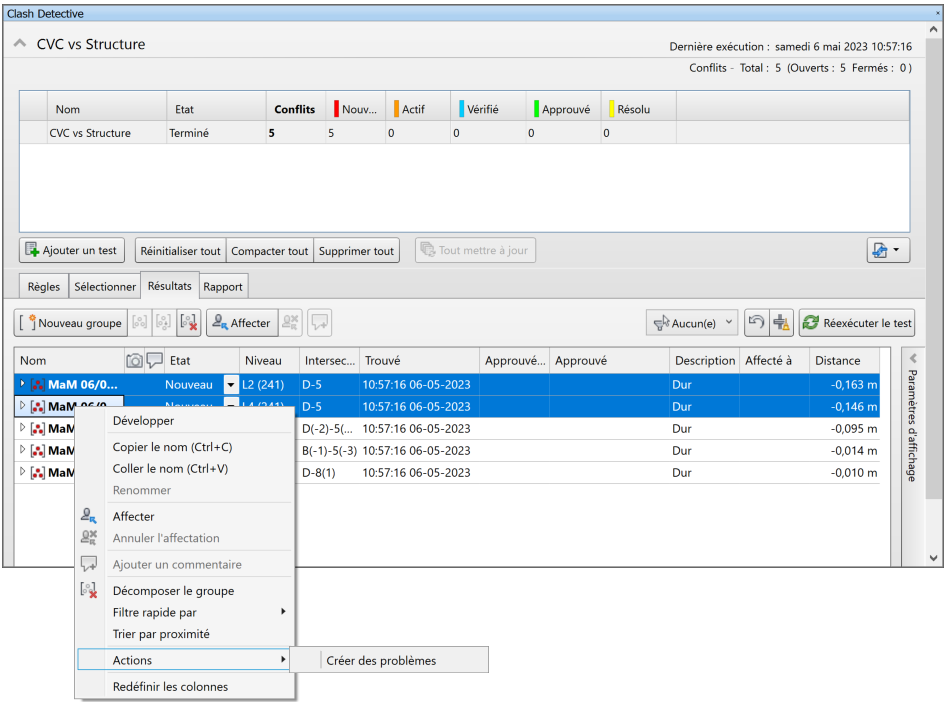Select Trier par proximité from context menu
949x702 pixels.
click(161, 634)
